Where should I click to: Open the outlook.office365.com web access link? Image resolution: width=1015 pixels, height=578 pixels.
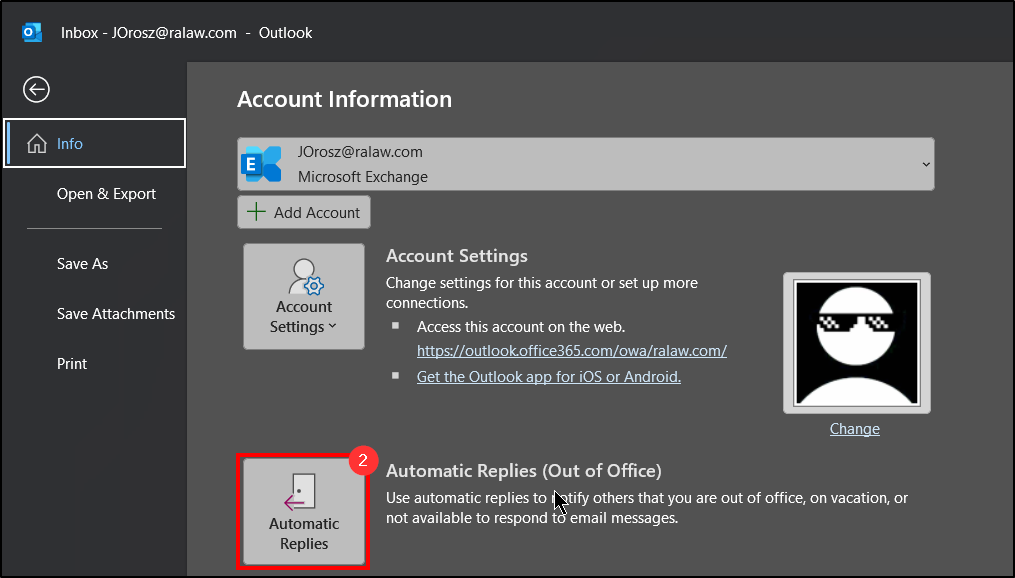pos(571,351)
